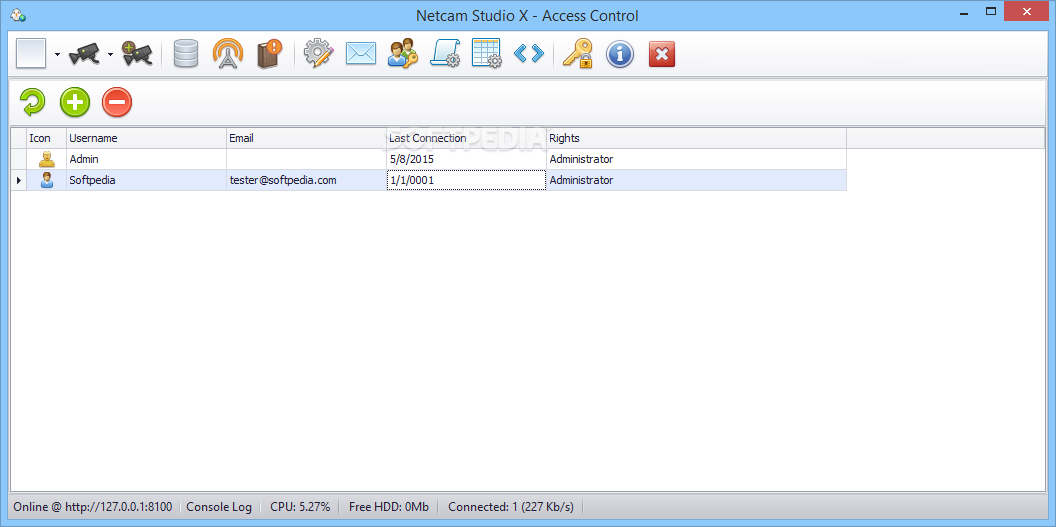The width and height of the screenshot is (1056, 527).
Task: Refresh the user list with green arrow
Action: 32,102
